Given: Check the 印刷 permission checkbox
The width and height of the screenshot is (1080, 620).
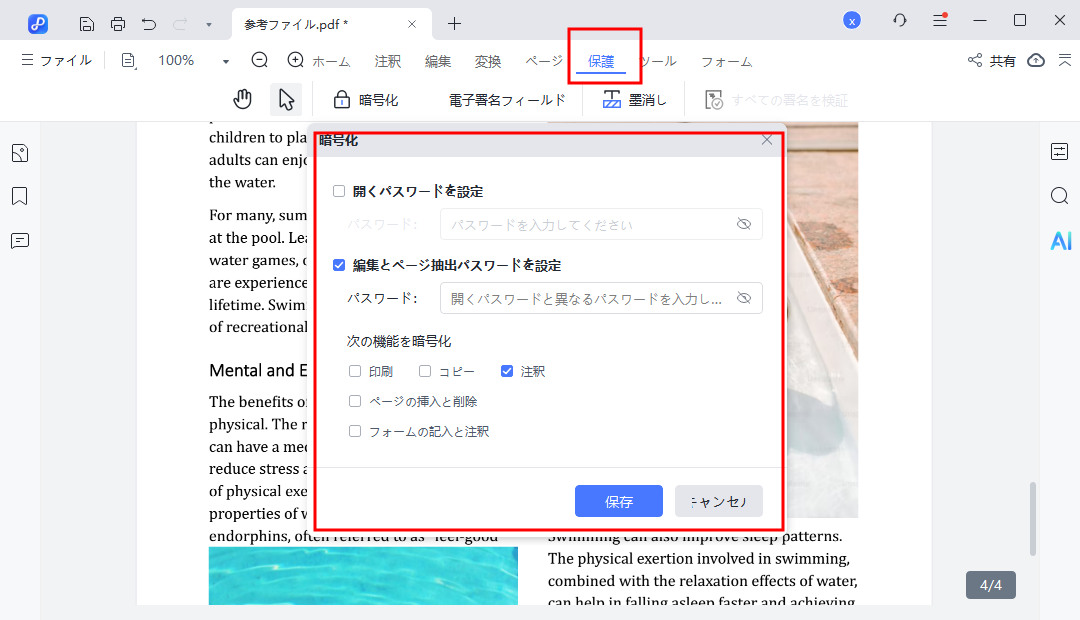Looking at the screenshot, I should click(354, 371).
